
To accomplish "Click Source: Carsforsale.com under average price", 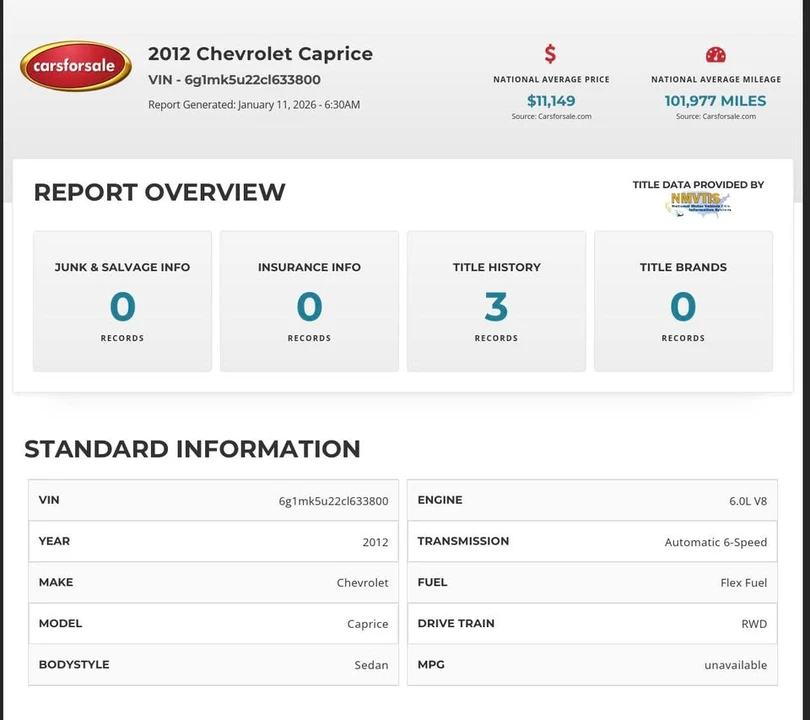I will coord(551,116).
